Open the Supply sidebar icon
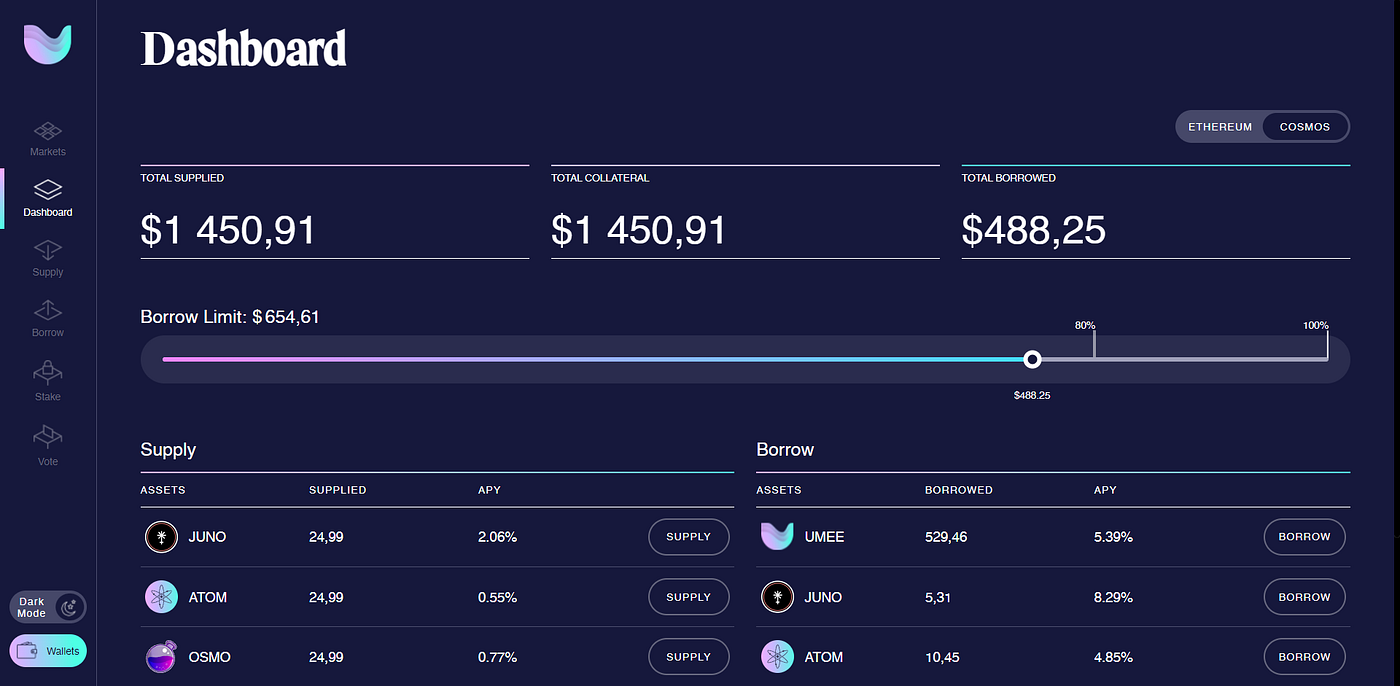The width and height of the screenshot is (1400, 686). (48, 250)
